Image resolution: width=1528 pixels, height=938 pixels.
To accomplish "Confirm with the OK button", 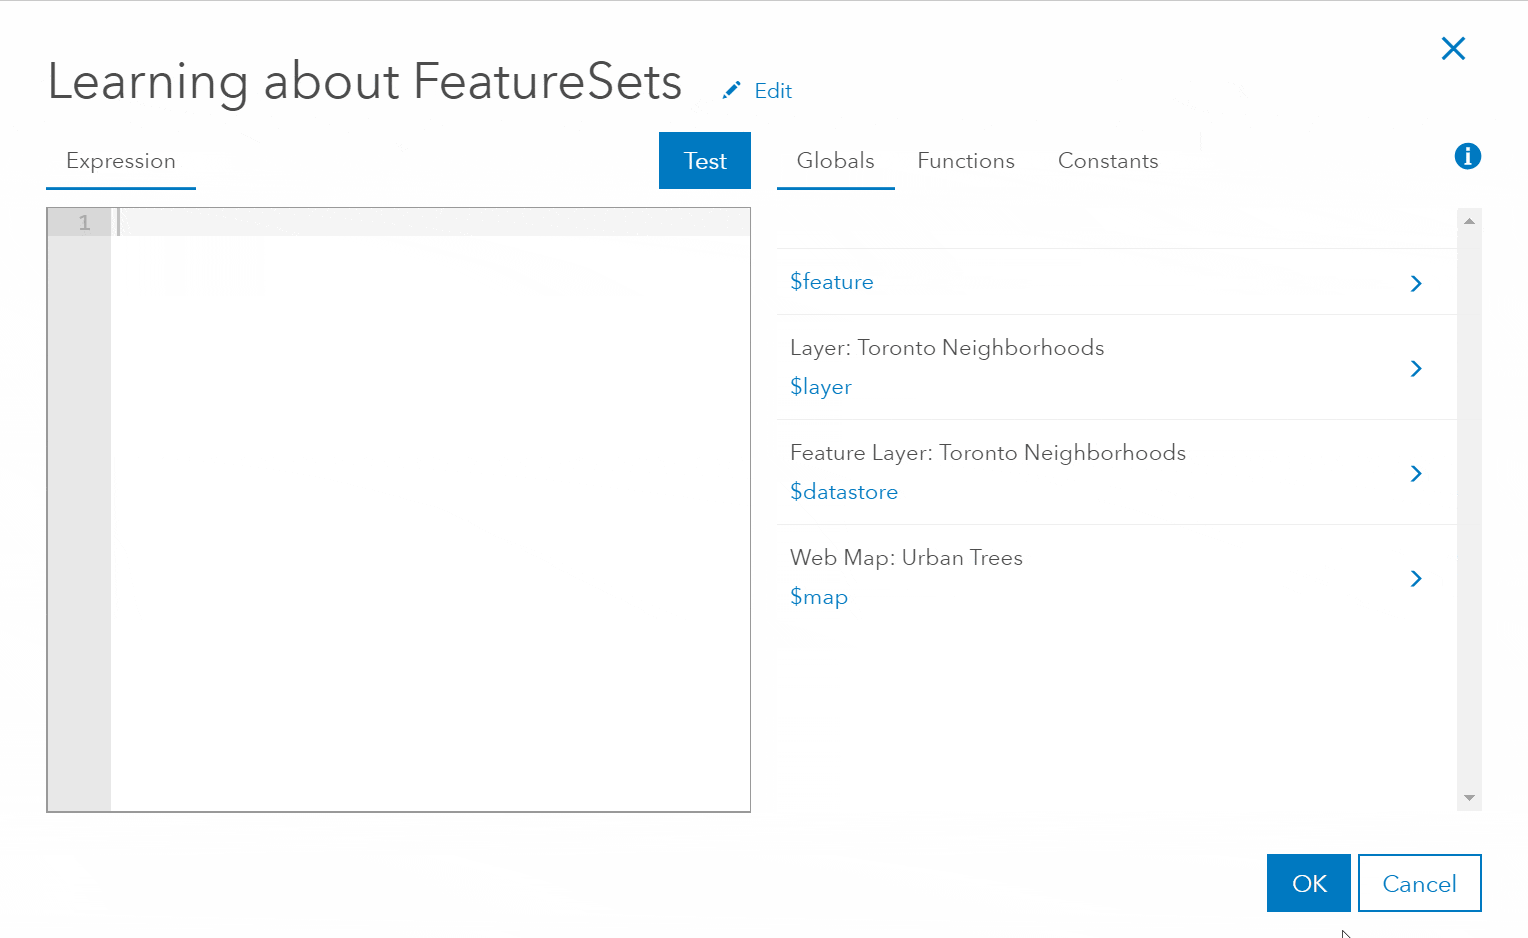I will click(x=1308, y=883).
